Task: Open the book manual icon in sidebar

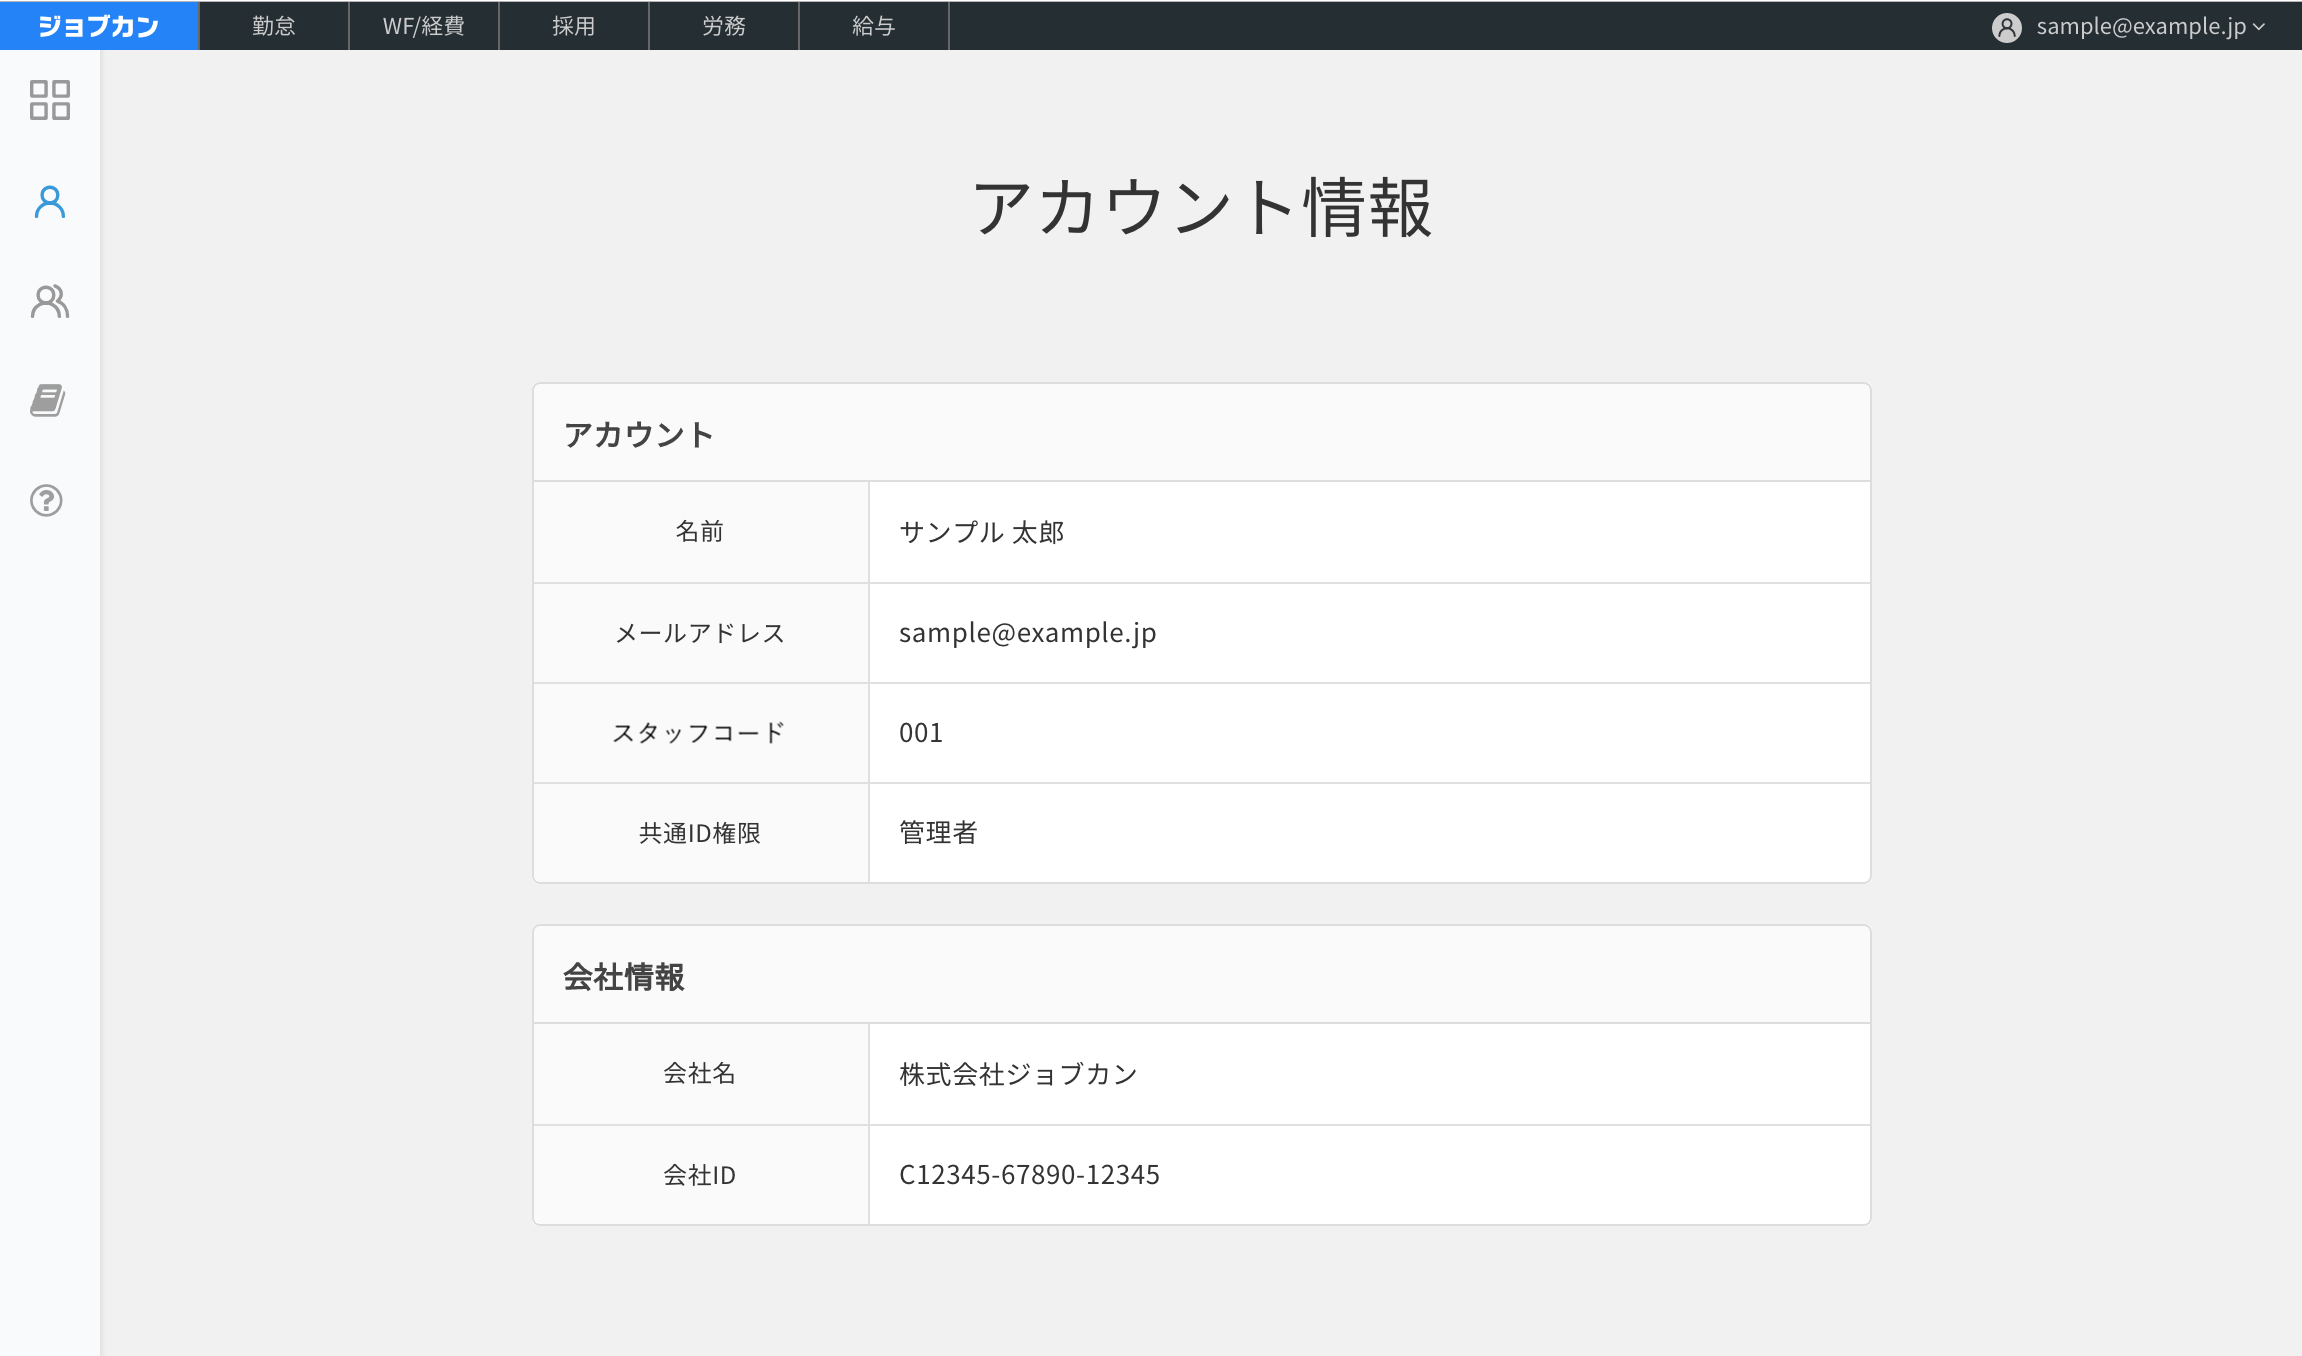Action: (47, 400)
